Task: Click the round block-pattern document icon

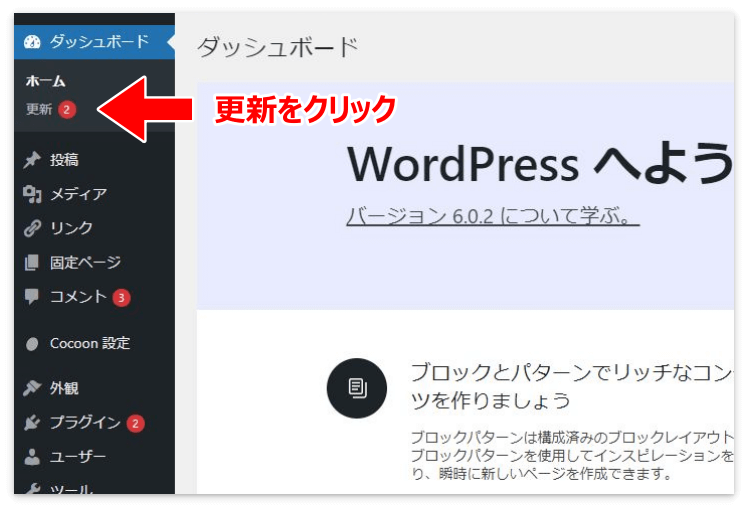Action: coord(357,388)
